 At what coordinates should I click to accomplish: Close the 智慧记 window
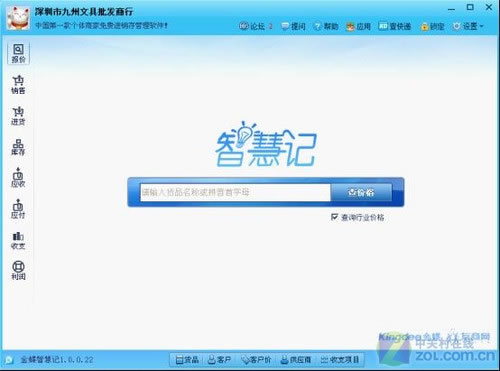click(489, 7)
